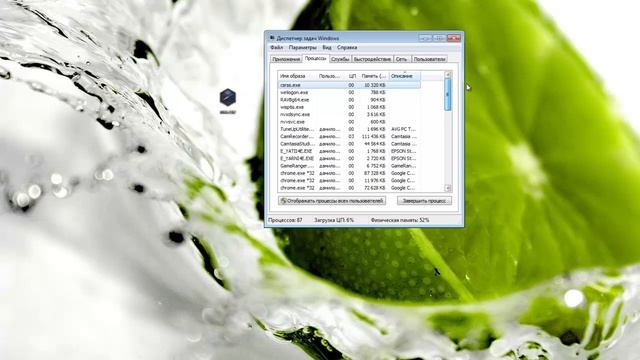Open the Пользователи tab
Viewport: 640px width, 360px height.
[x=429, y=59]
